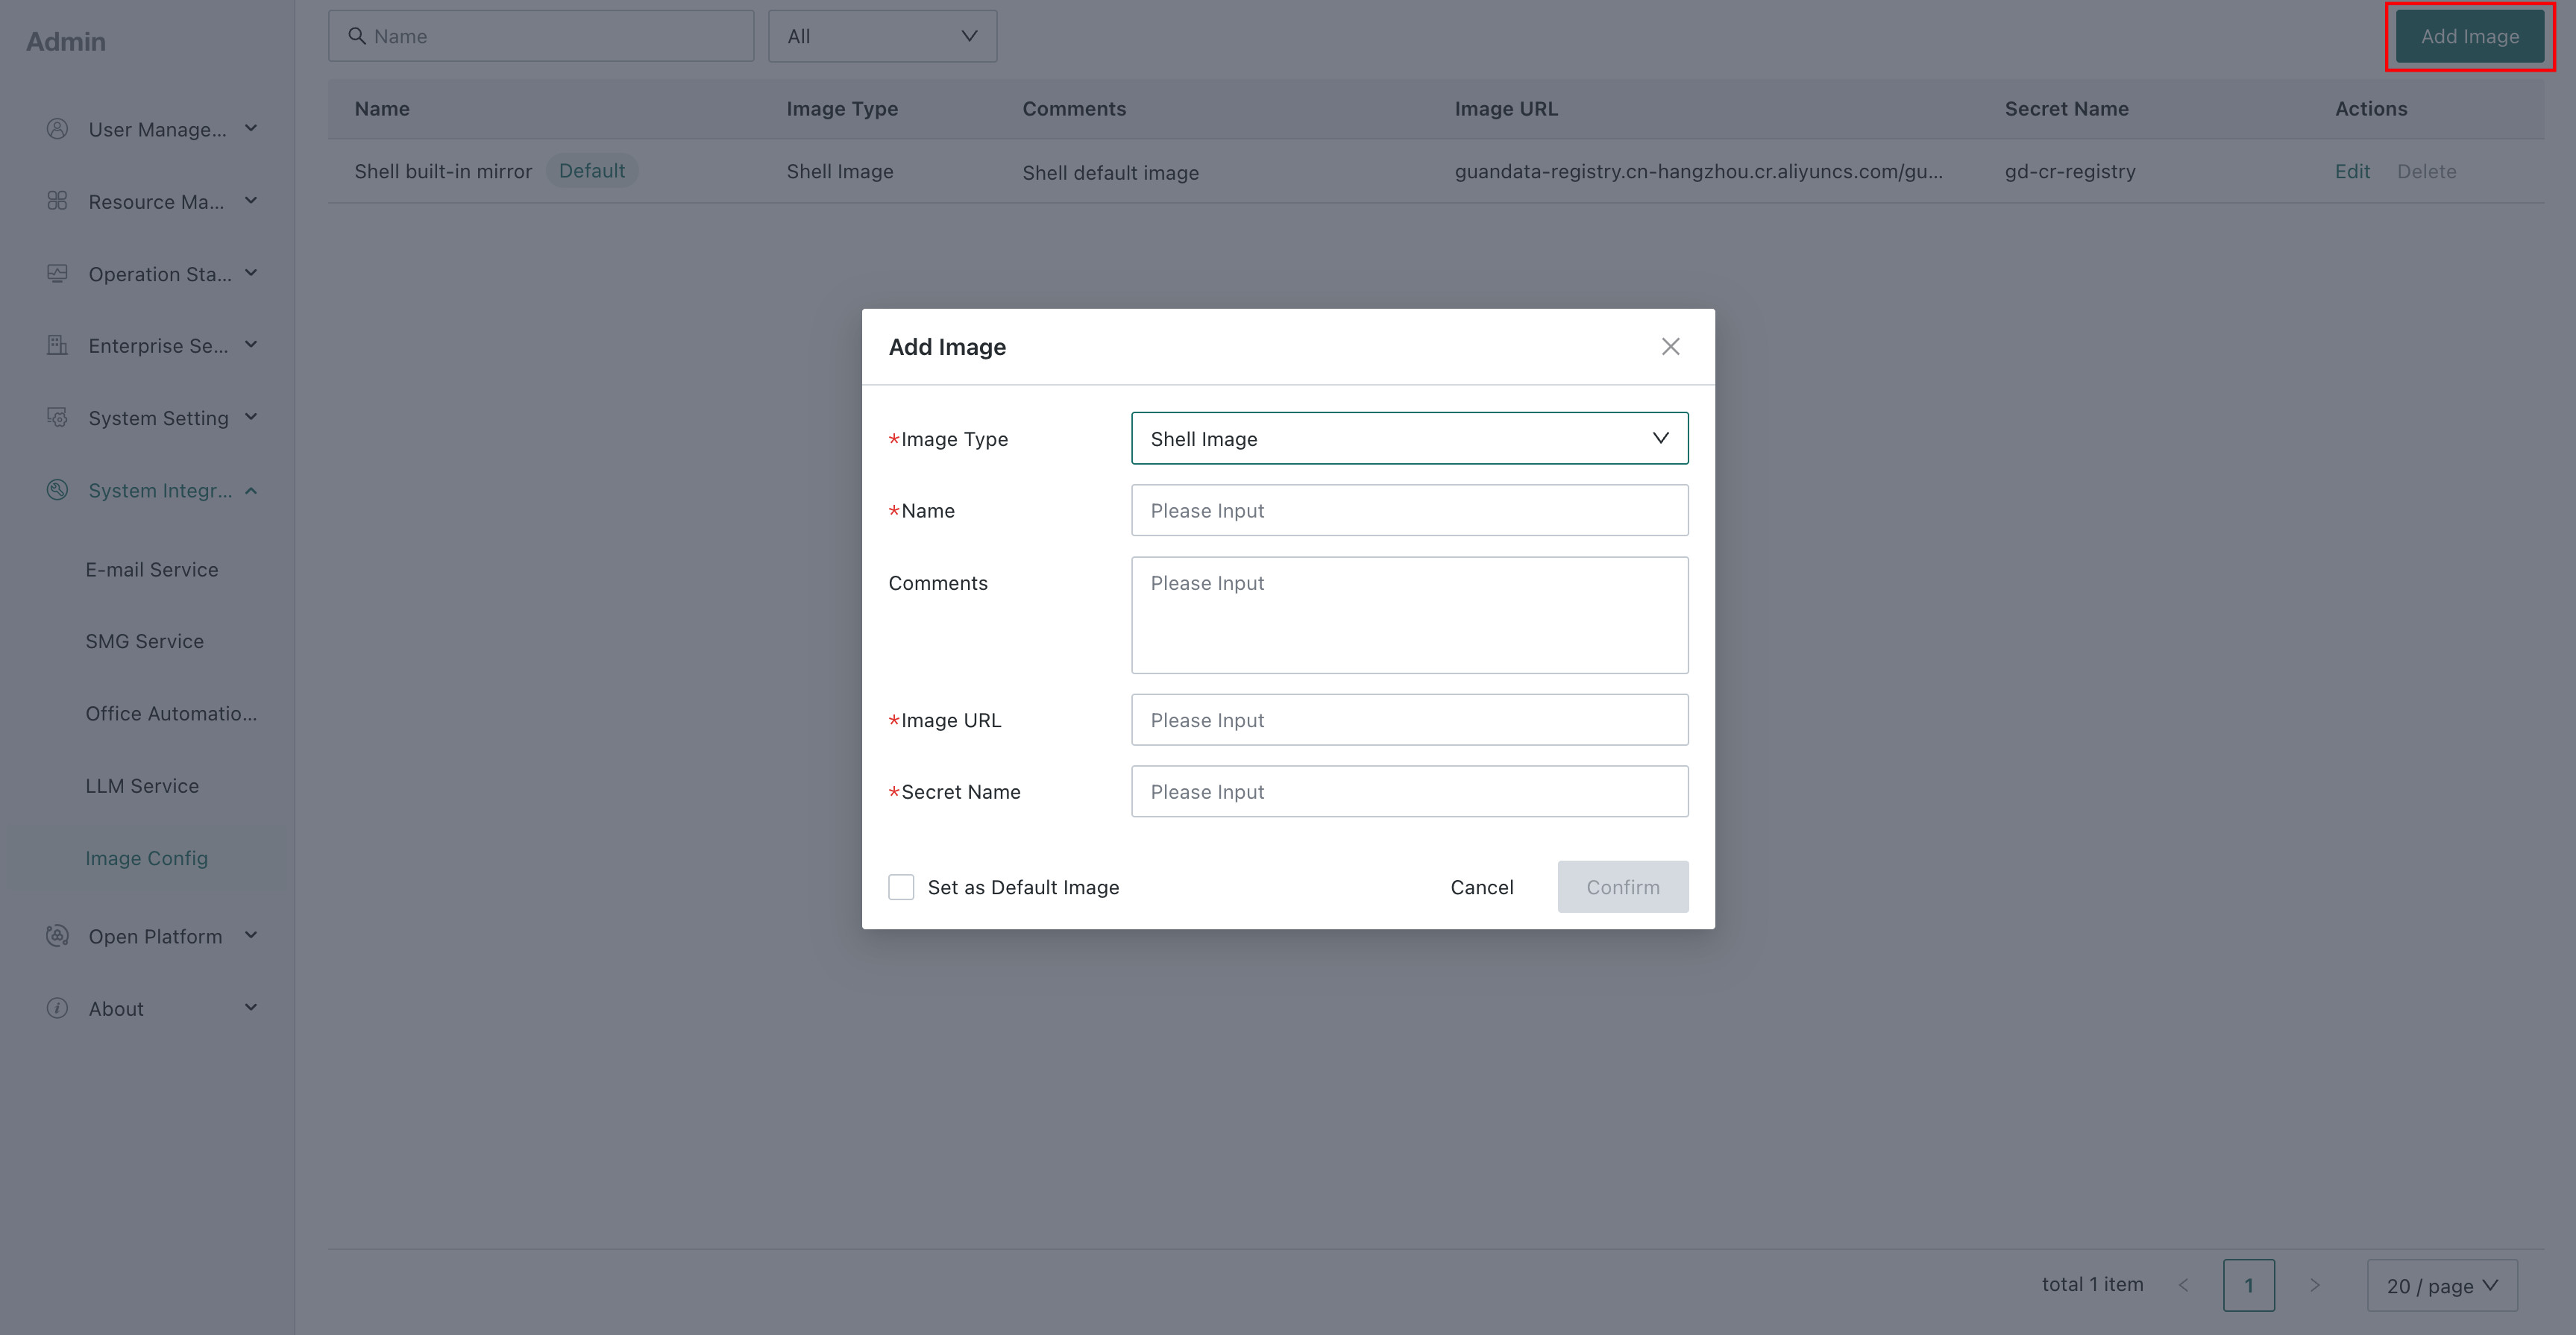Expand the Operation Statistics menu chevron
The image size is (2576, 1335).
tap(251, 272)
